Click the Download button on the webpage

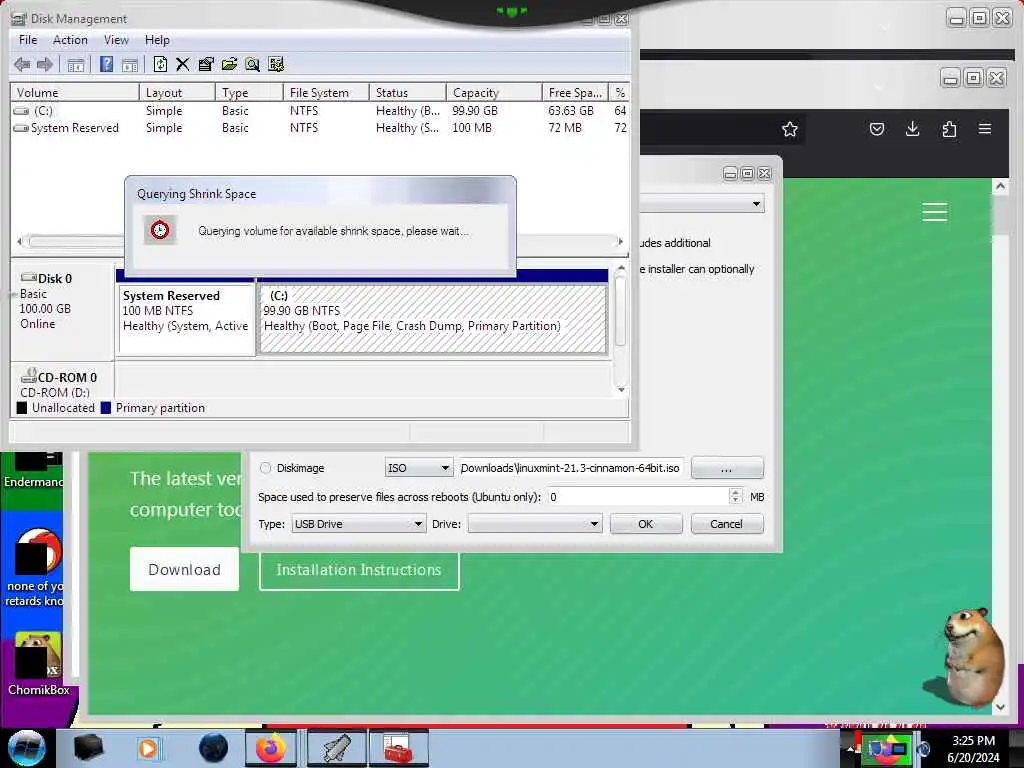point(184,569)
